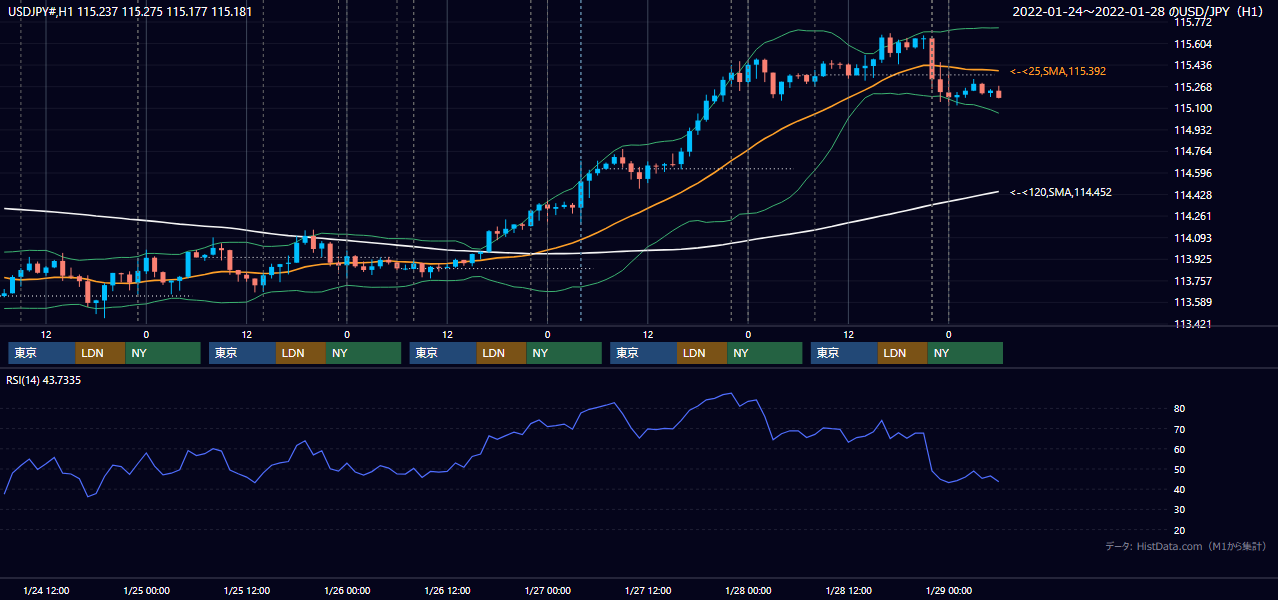The image size is (1278, 600).
Task: Select the 1/25 00:00 date label
Action: (x=146, y=590)
